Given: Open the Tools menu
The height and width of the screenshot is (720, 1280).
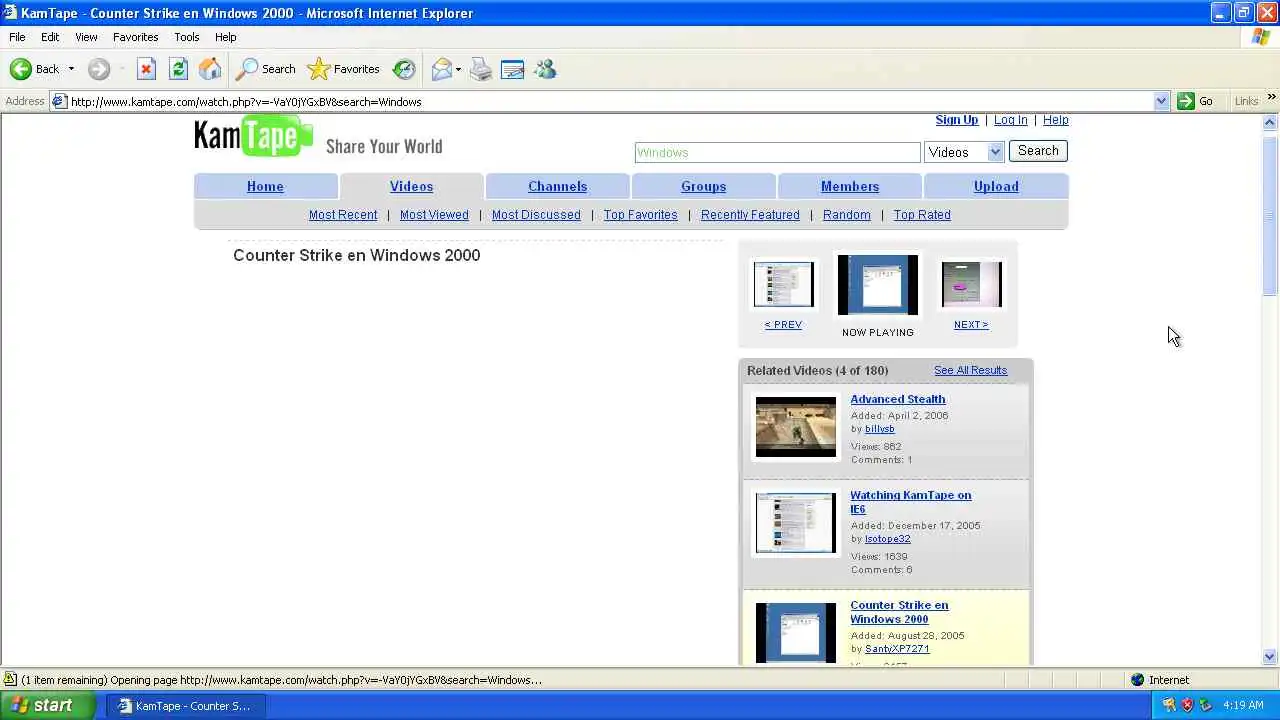Looking at the screenshot, I should coord(187,37).
